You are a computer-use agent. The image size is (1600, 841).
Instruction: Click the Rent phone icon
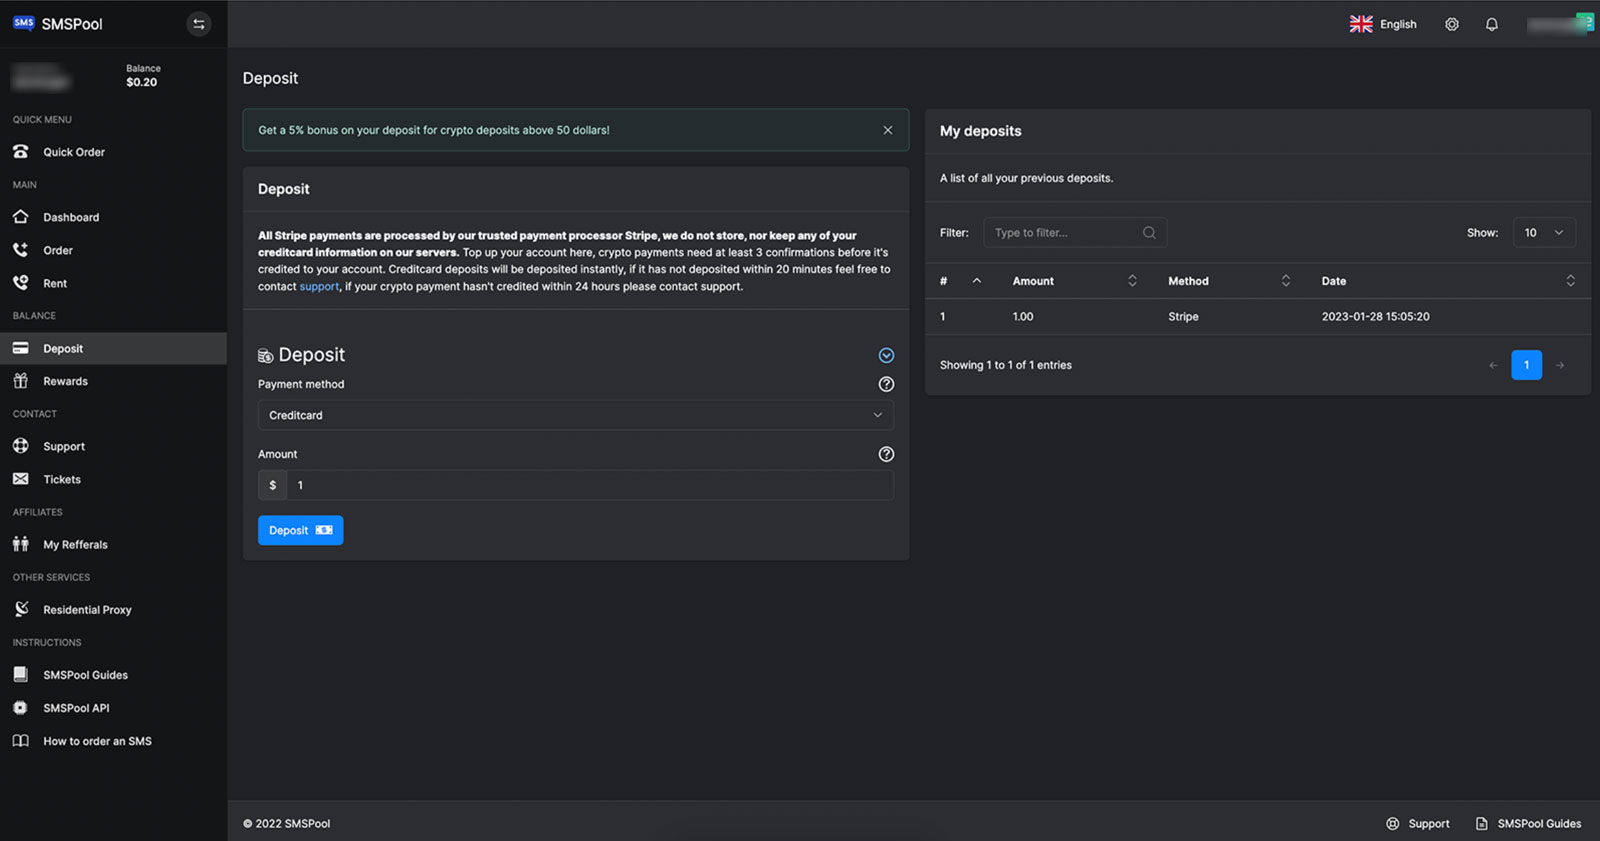[21, 283]
